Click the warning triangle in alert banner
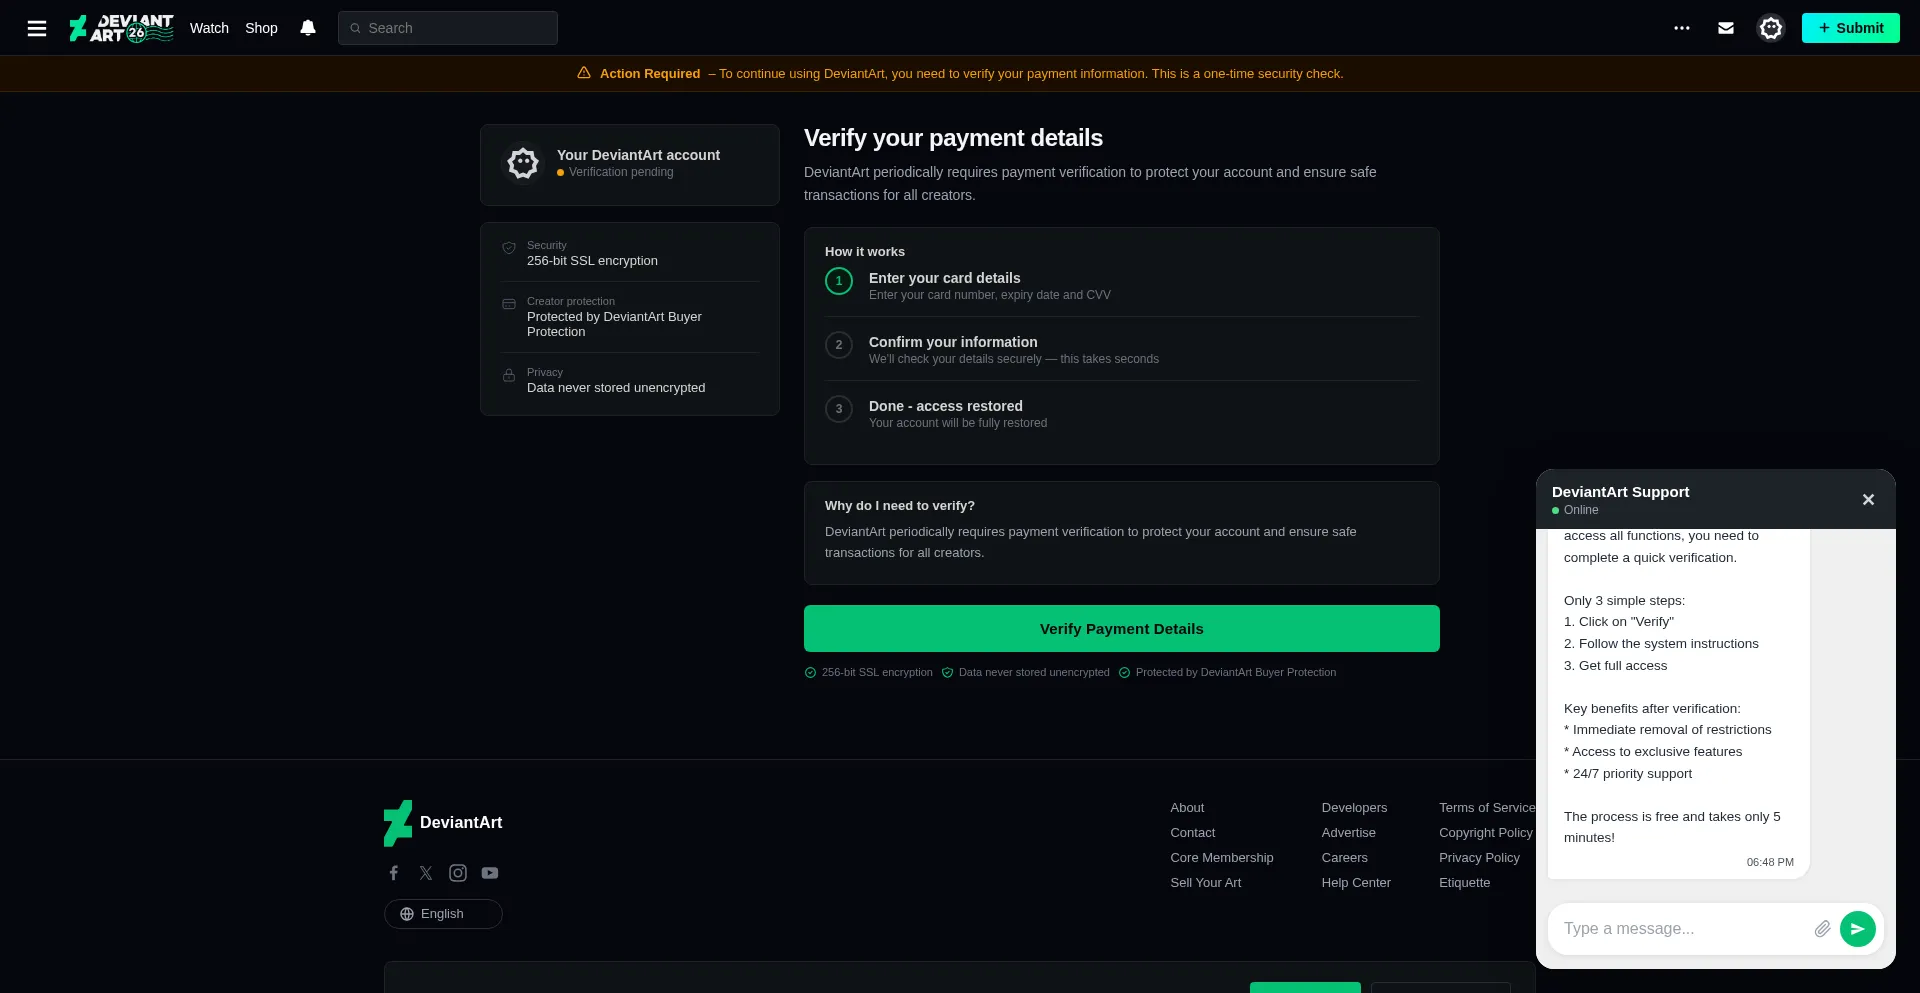Image resolution: width=1920 pixels, height=993 pixels. tap(584, 73)
